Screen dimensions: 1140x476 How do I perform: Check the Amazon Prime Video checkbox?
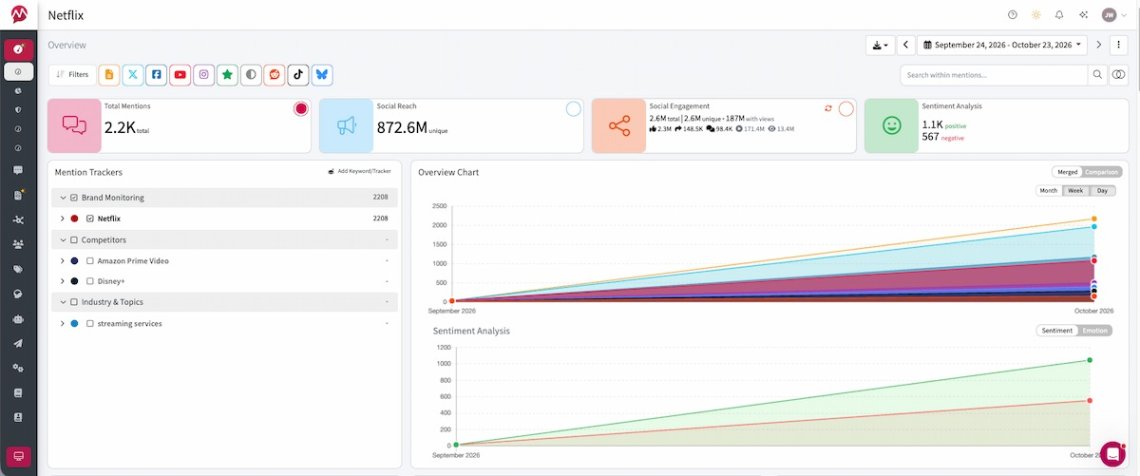[x=90, y=260]
